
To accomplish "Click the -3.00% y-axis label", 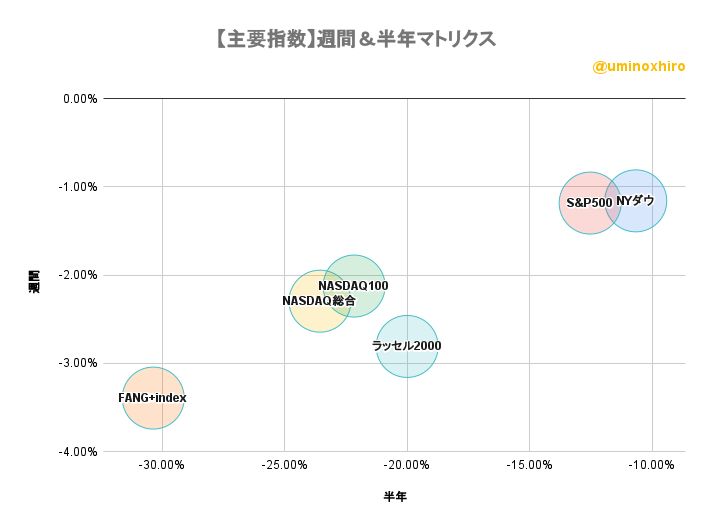I will pyautogui.click(x=78, y=363).
